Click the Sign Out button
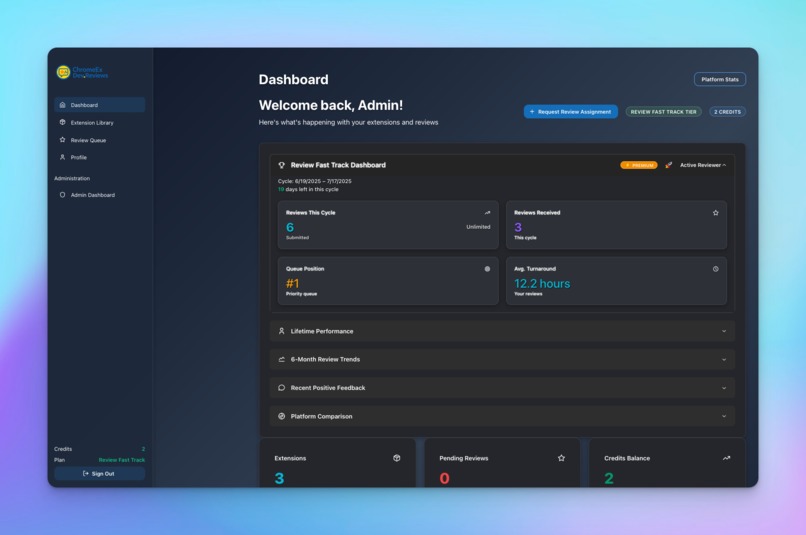 [x=99, y=473]
